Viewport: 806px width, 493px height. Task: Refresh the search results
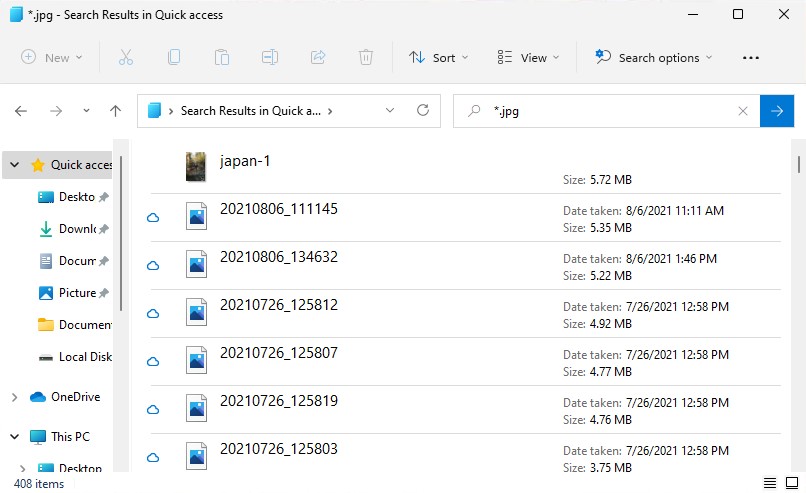point(423,110)
